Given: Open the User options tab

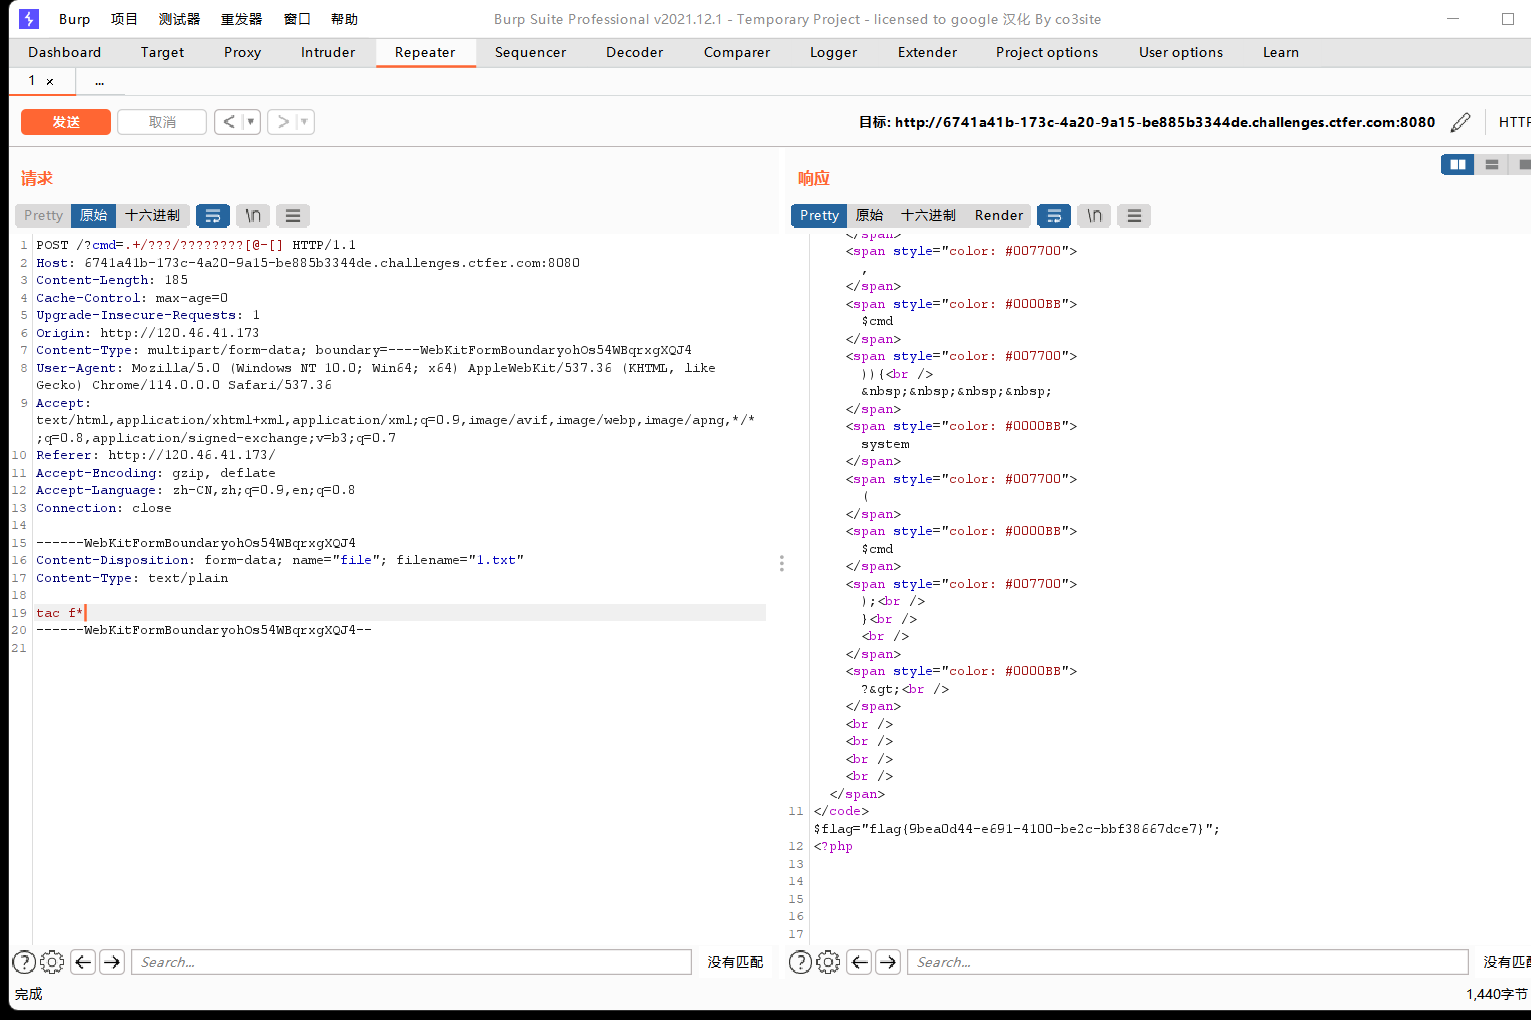Looking at the screenshot, I should [x=1181, y=52].
